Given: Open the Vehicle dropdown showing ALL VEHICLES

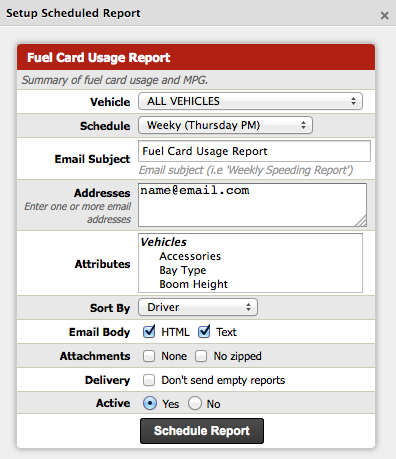Looking at the screenshot, I should pos(250,101).
